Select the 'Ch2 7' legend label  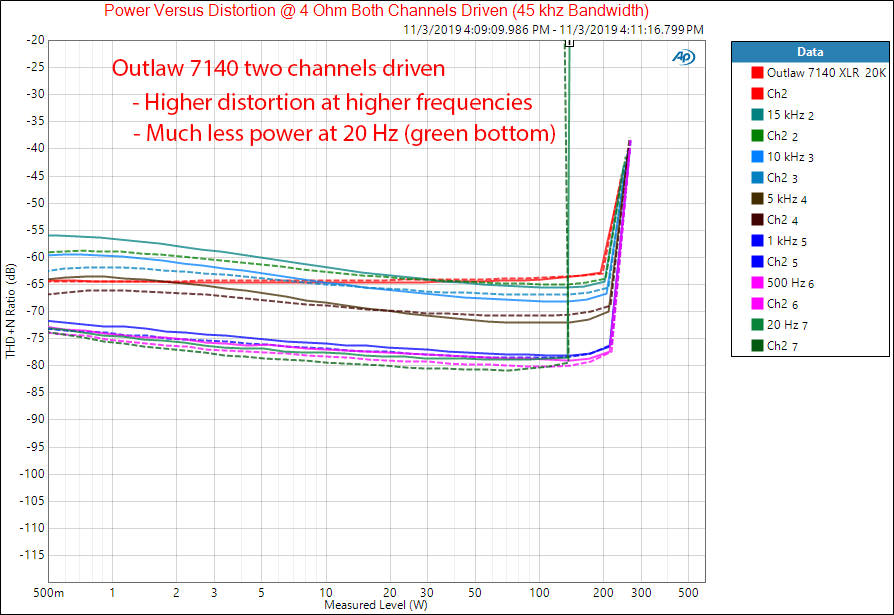click(x=782, y=346)
